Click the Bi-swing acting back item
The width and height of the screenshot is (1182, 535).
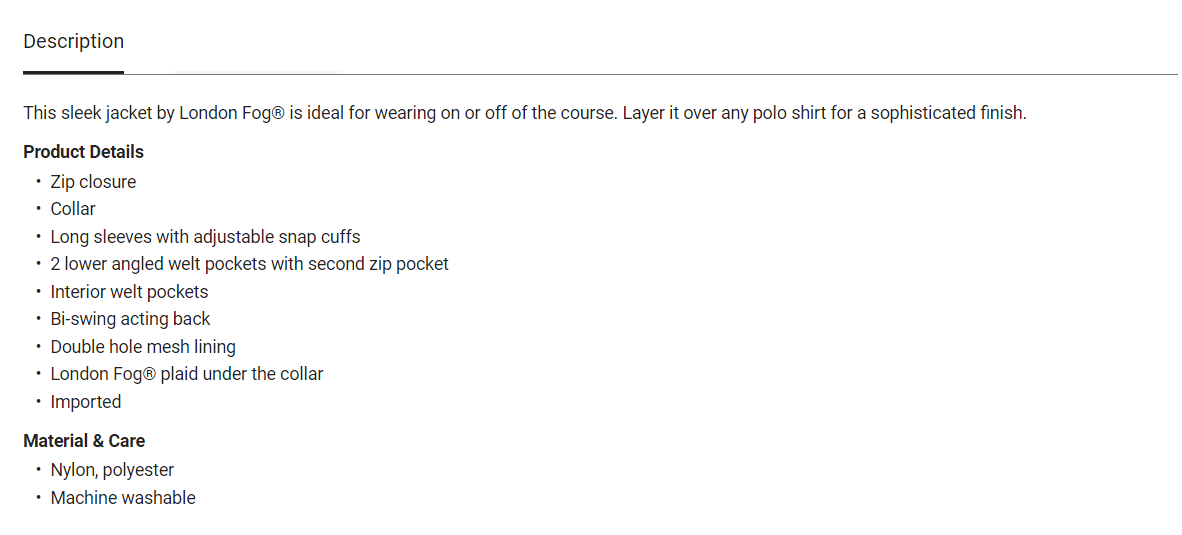pyautogui.click(x=130, y=319)
